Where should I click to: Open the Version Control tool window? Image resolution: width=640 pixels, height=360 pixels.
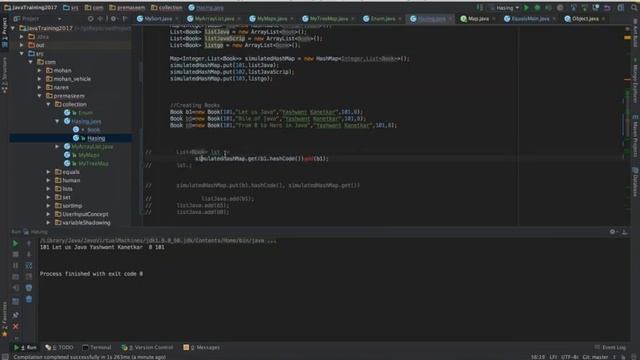[x=147, y=347]
